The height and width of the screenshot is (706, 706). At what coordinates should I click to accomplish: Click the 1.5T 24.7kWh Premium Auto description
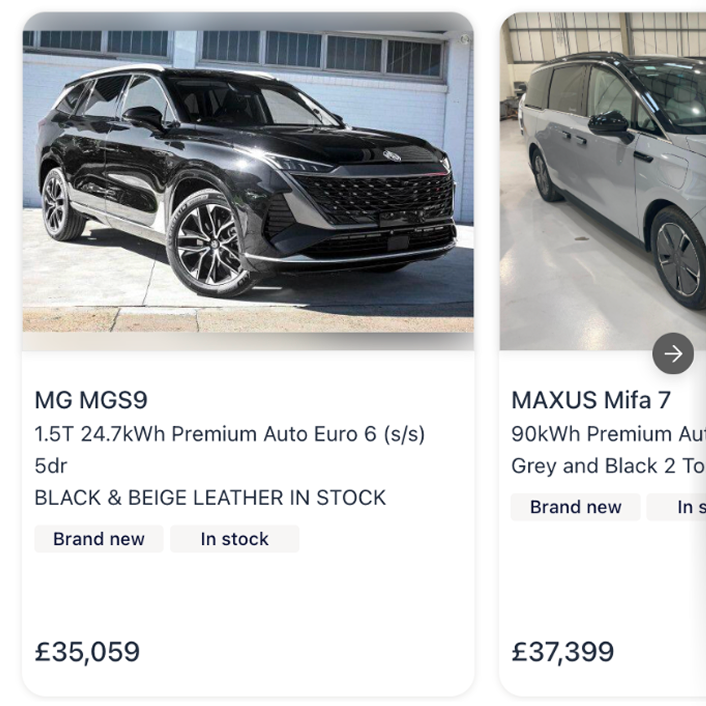point(230,434)
